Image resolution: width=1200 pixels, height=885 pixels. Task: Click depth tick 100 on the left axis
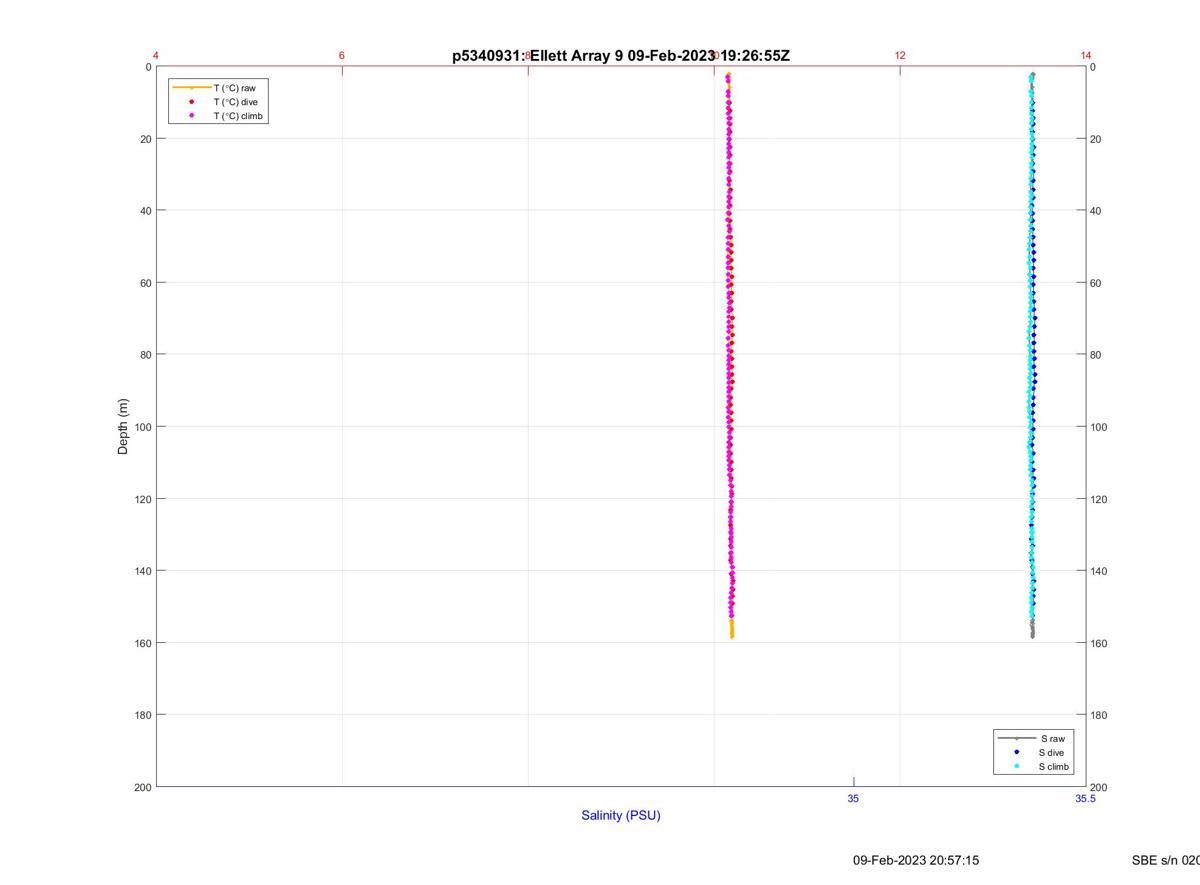pyautogui.click(x=143, y=427)
